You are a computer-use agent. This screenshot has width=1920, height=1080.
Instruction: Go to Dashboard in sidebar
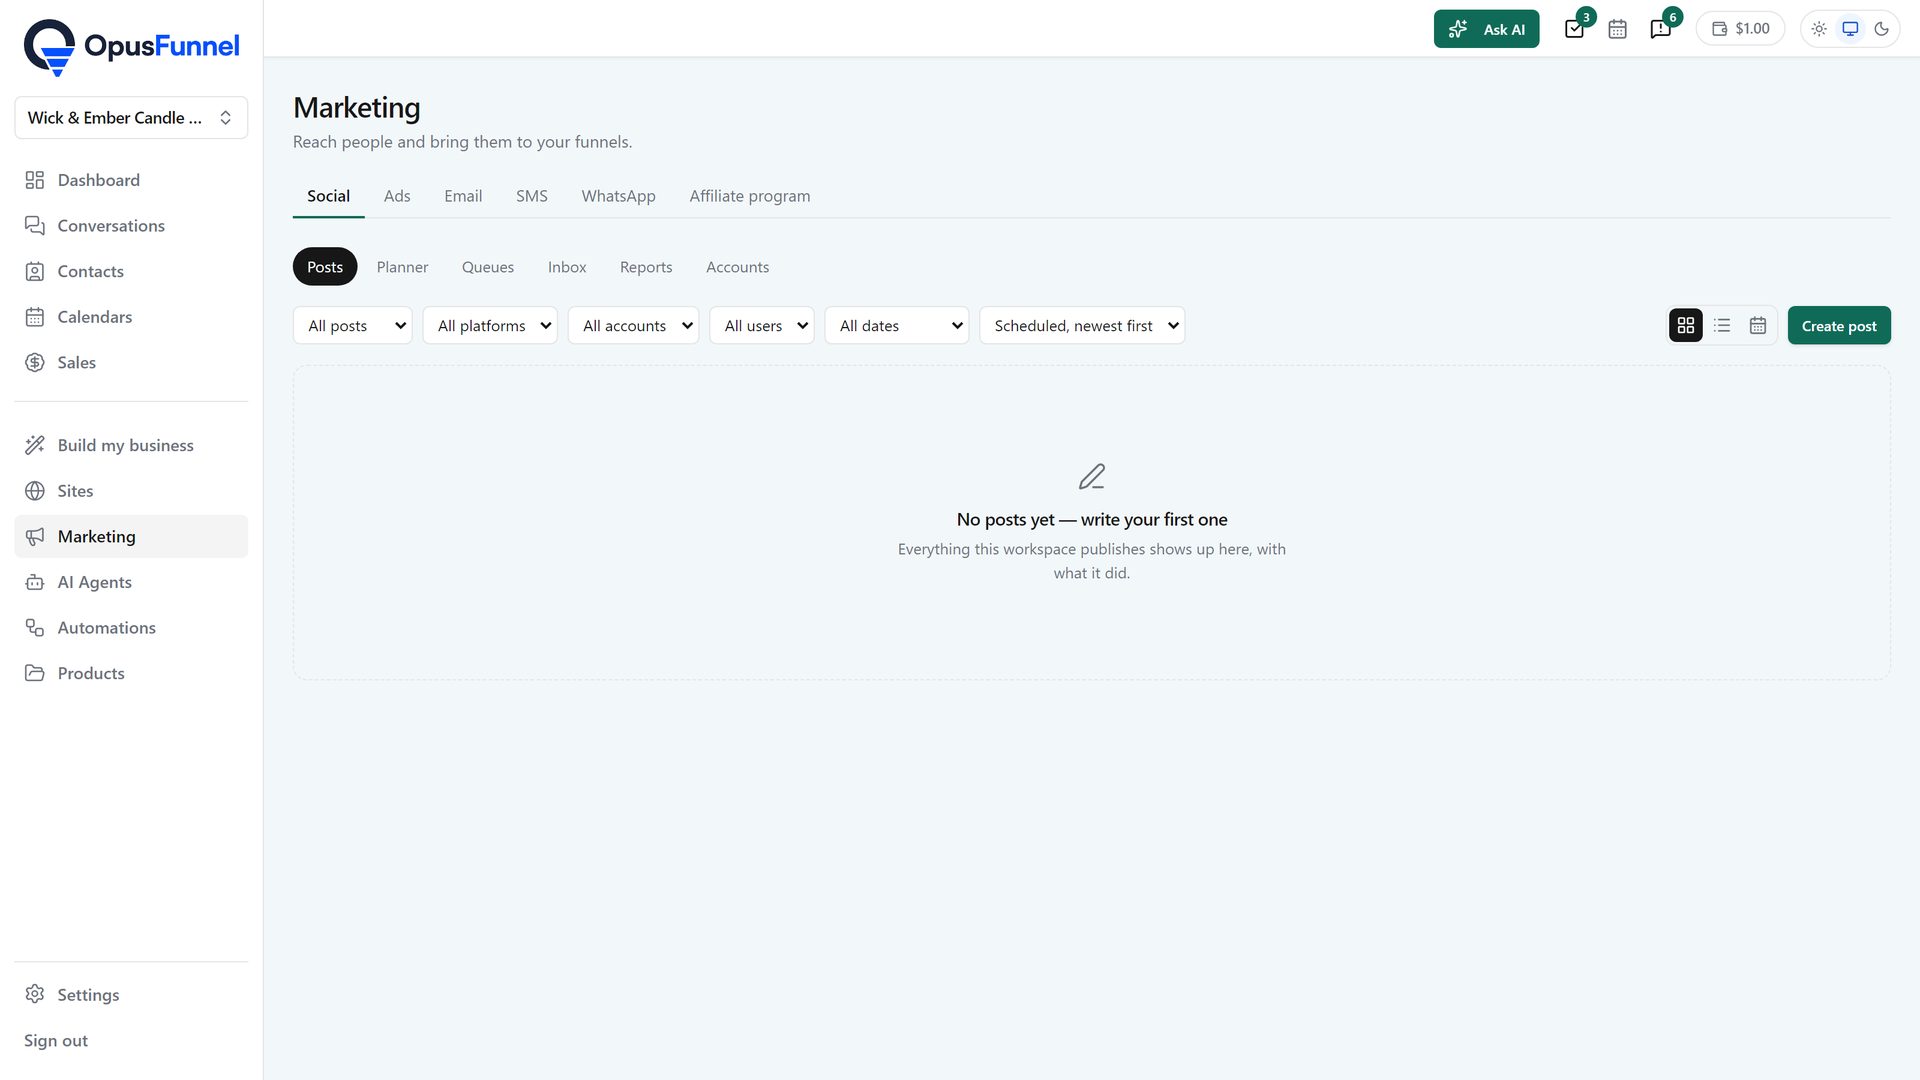[131, 180]
